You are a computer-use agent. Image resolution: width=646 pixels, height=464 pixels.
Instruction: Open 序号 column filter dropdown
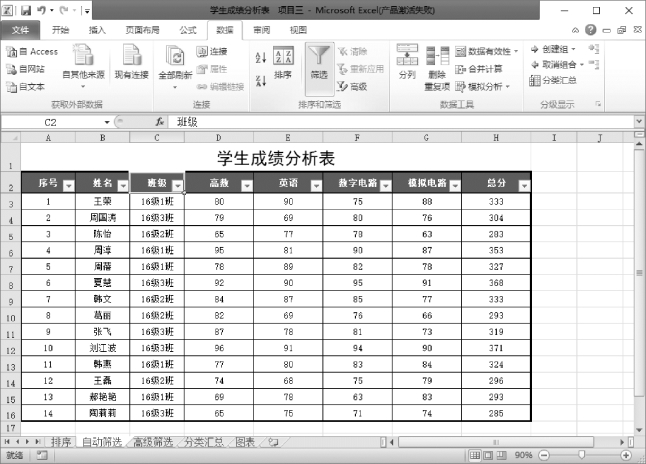(x=68, y=186)
